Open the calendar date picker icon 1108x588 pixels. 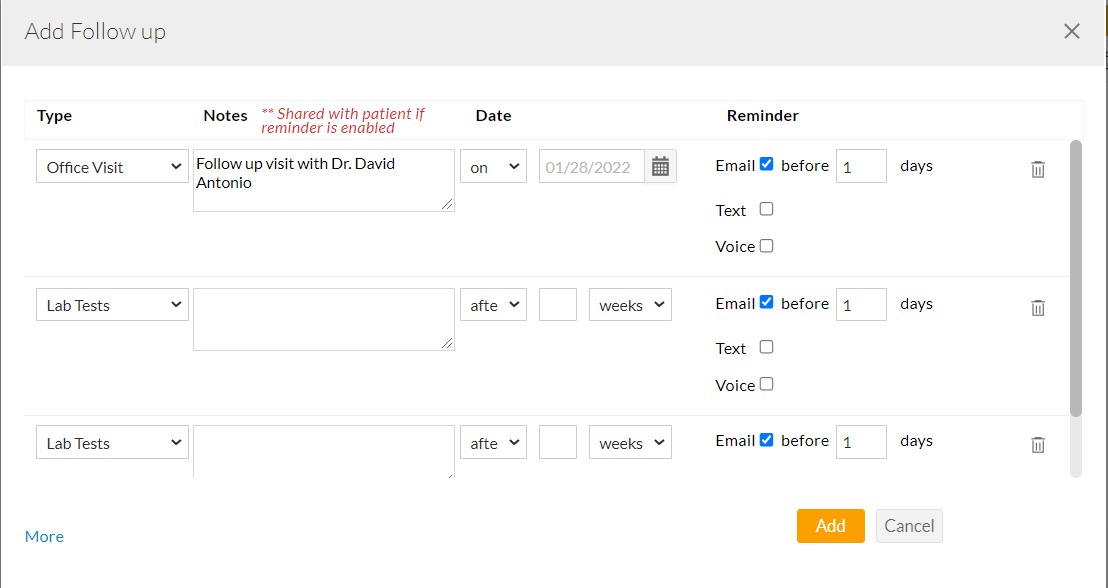(x=660, y=167)
